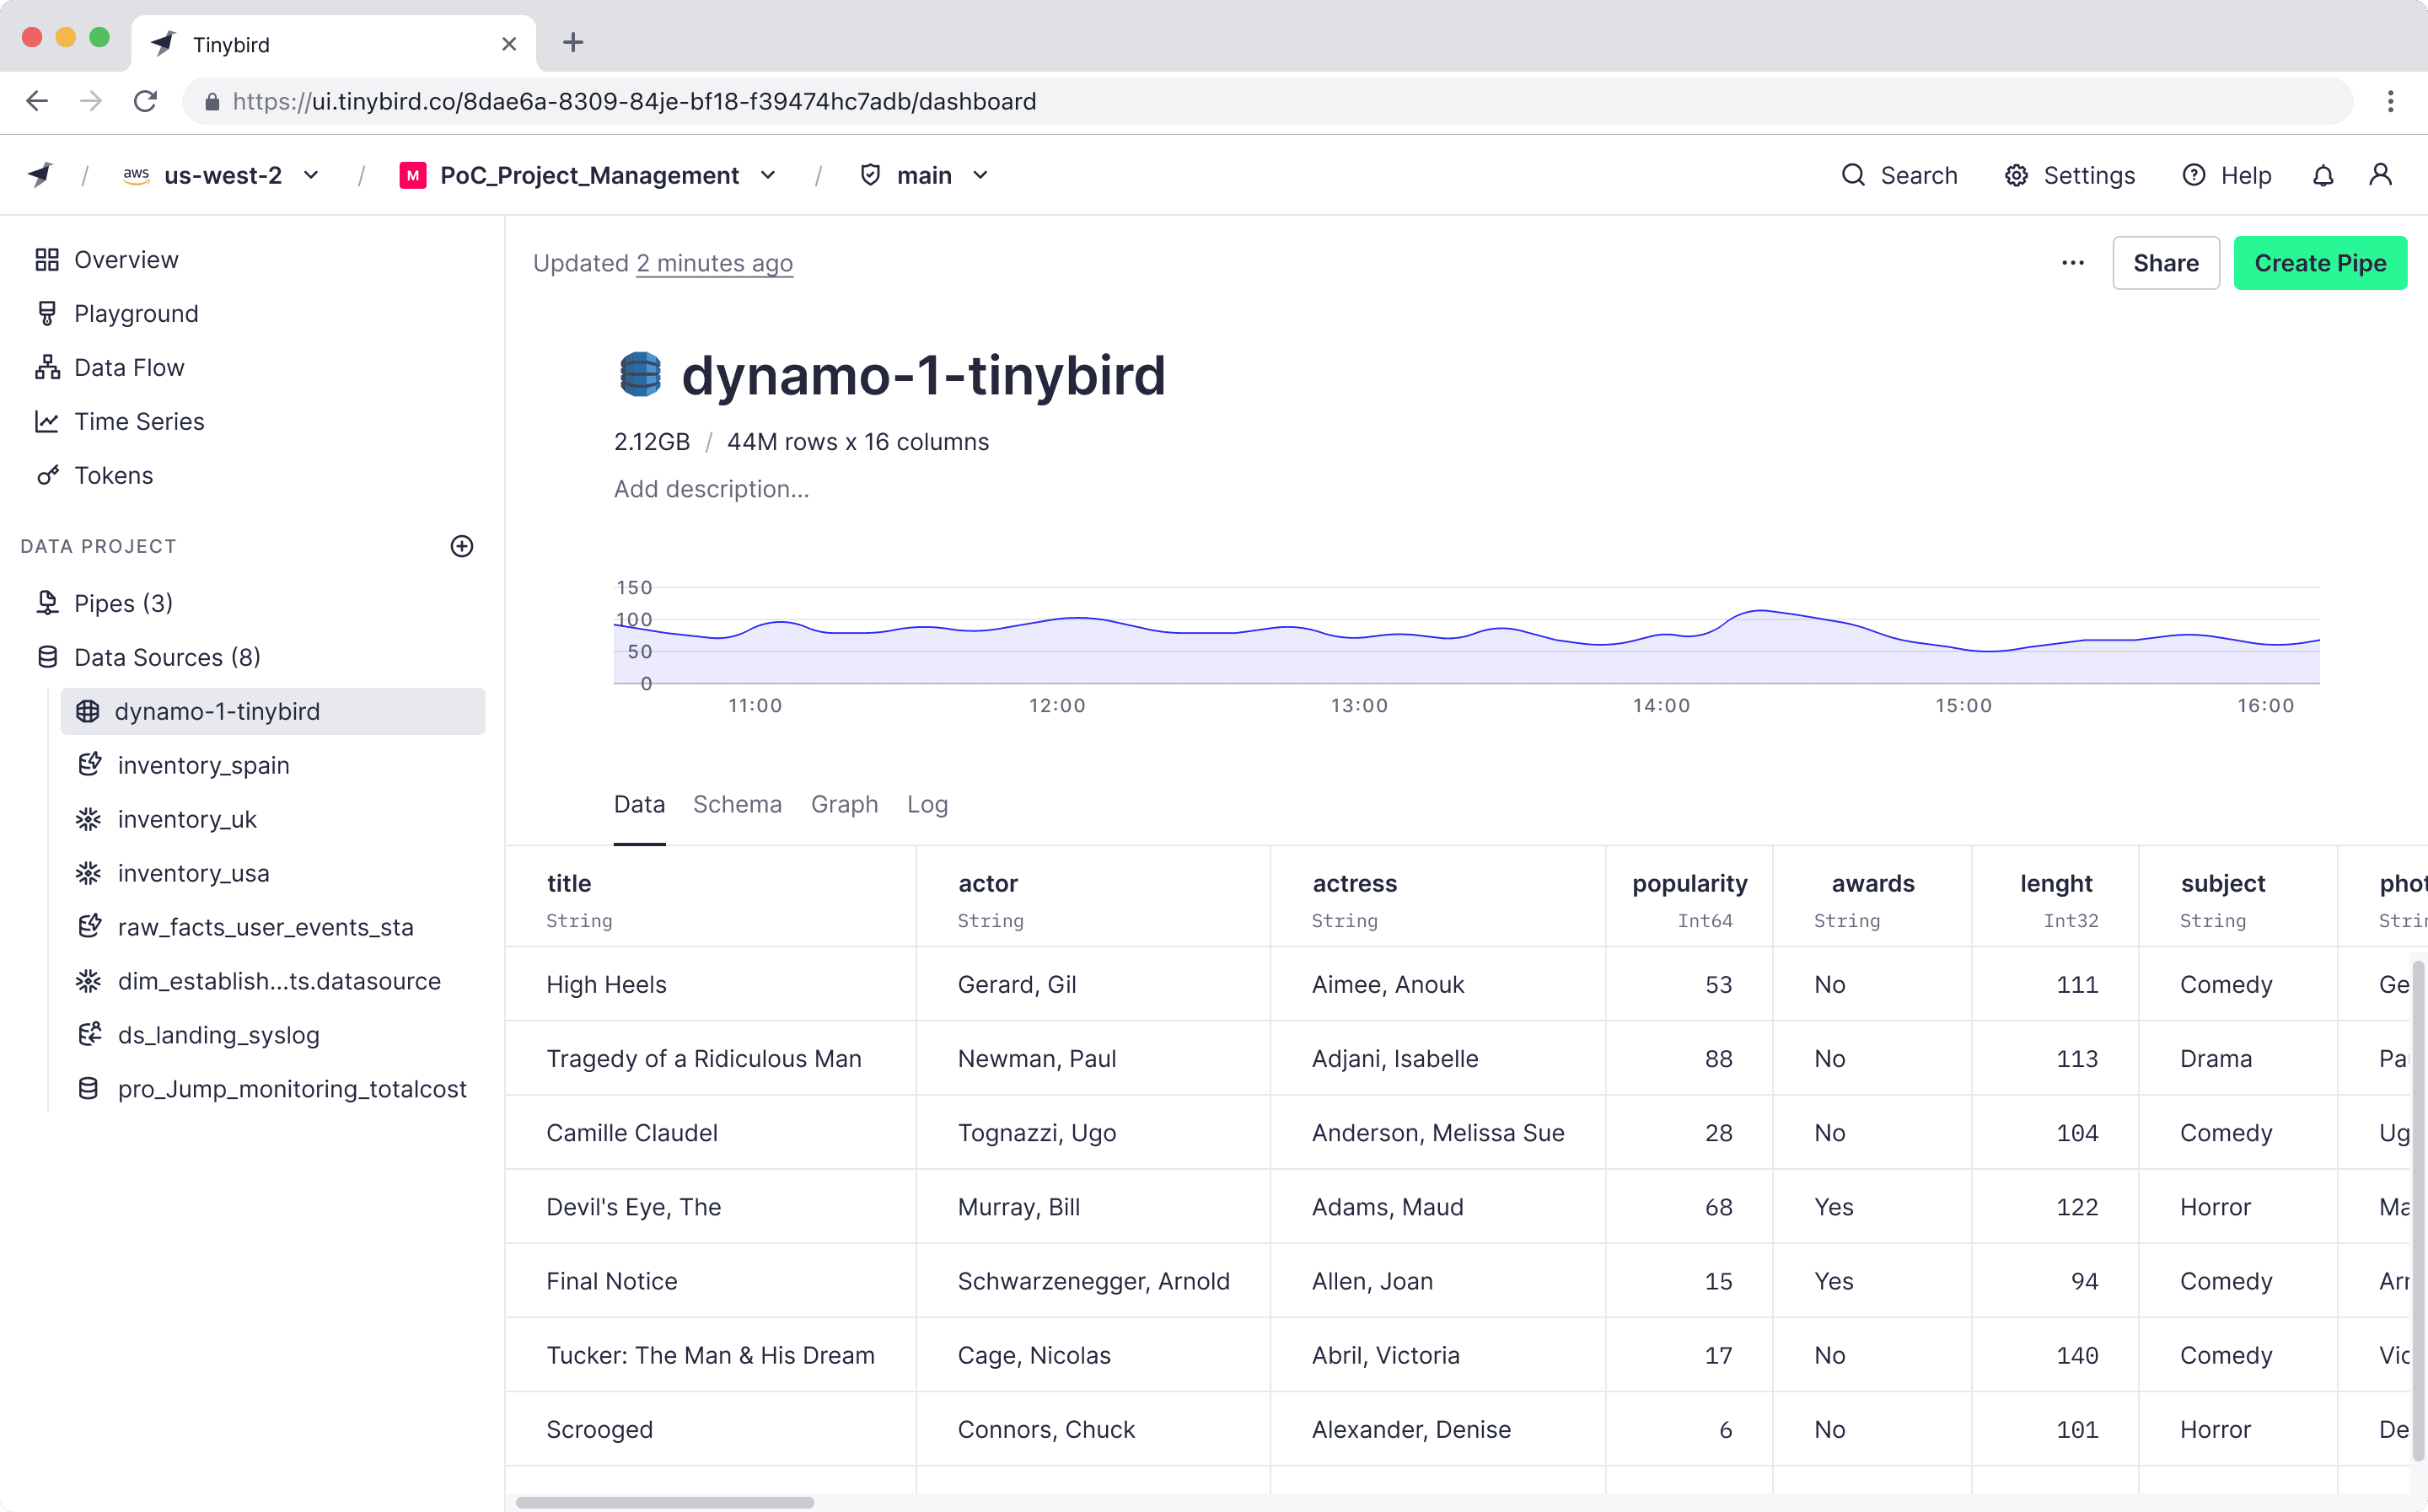Click the Time Series chart icon
This screenshot has height=1512, width=2428.
pos(47,422)
